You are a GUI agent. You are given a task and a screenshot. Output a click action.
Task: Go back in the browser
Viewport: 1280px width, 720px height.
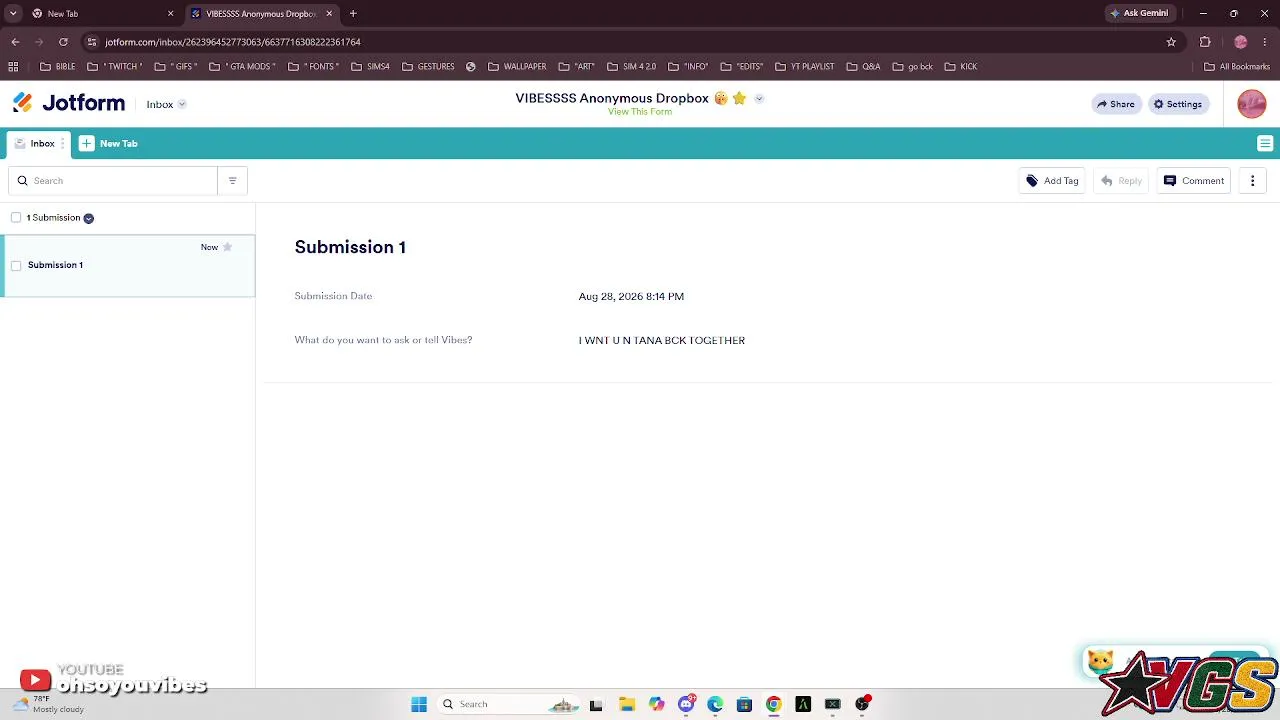pyautogui.click(x=15, y=42)
